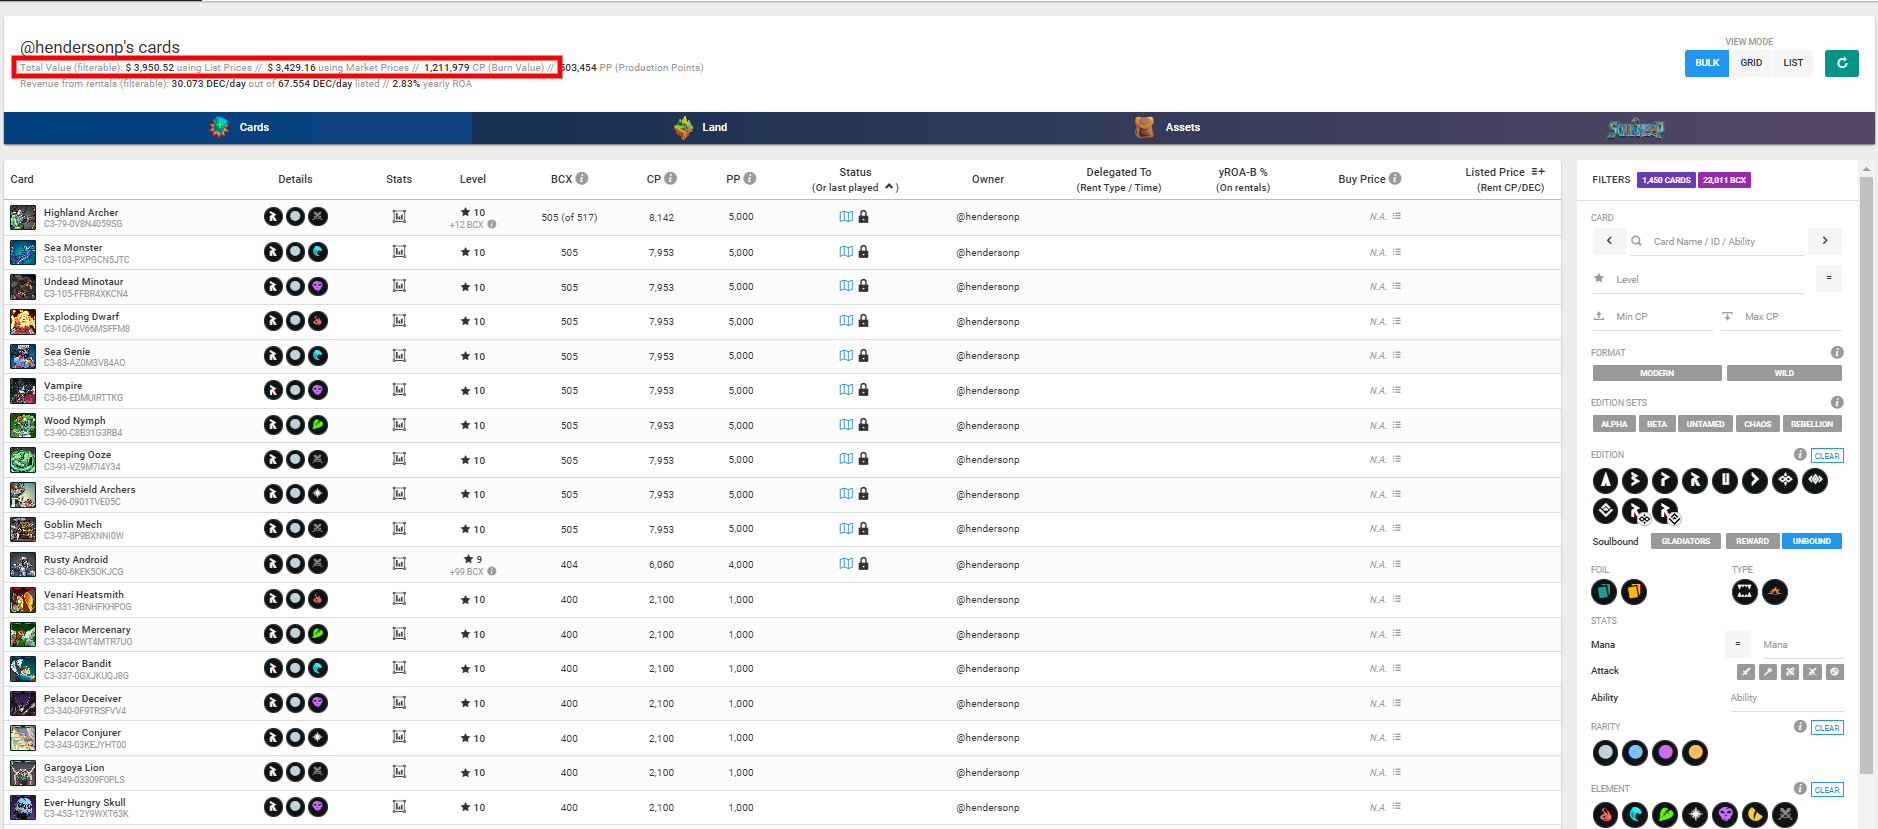The height and width of the screenshot is (829, 1878).
Task: Filter by Fire element icon
Action: [x=1605, y=815]
